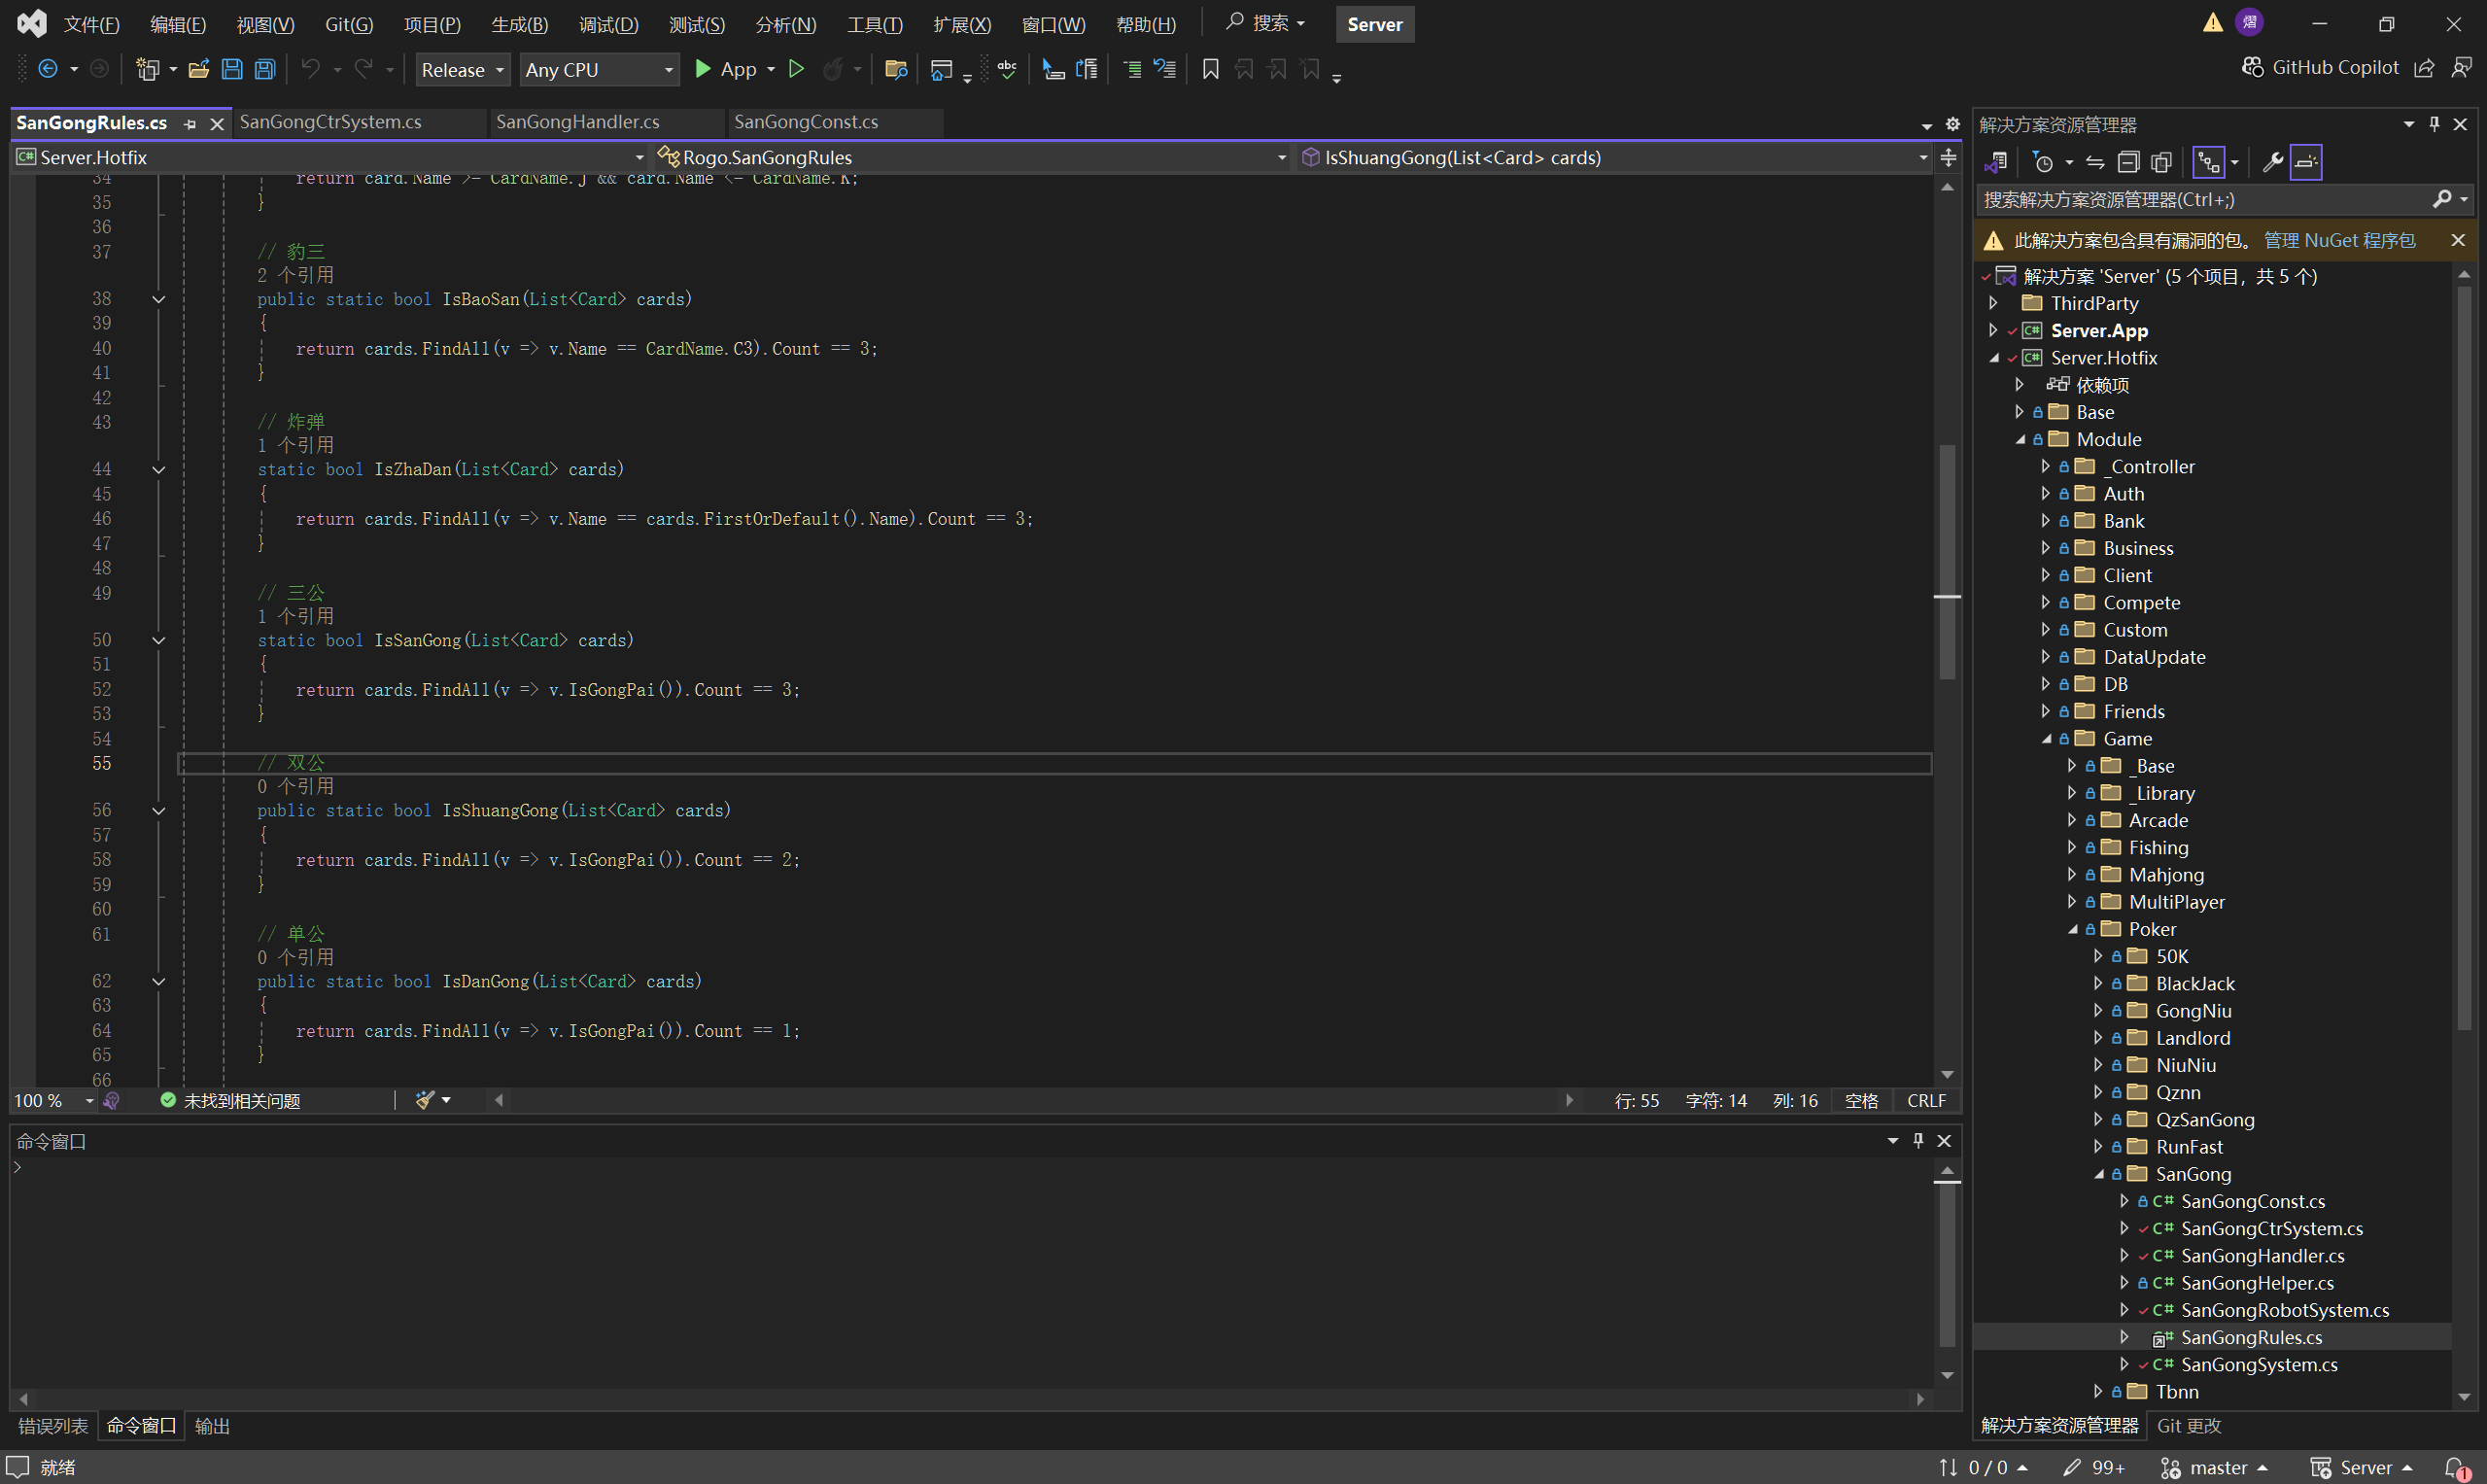Screen dimensions: 2487x1484
Task: Open GitHub Copilot in title bar
Action: coord(2320,67)
